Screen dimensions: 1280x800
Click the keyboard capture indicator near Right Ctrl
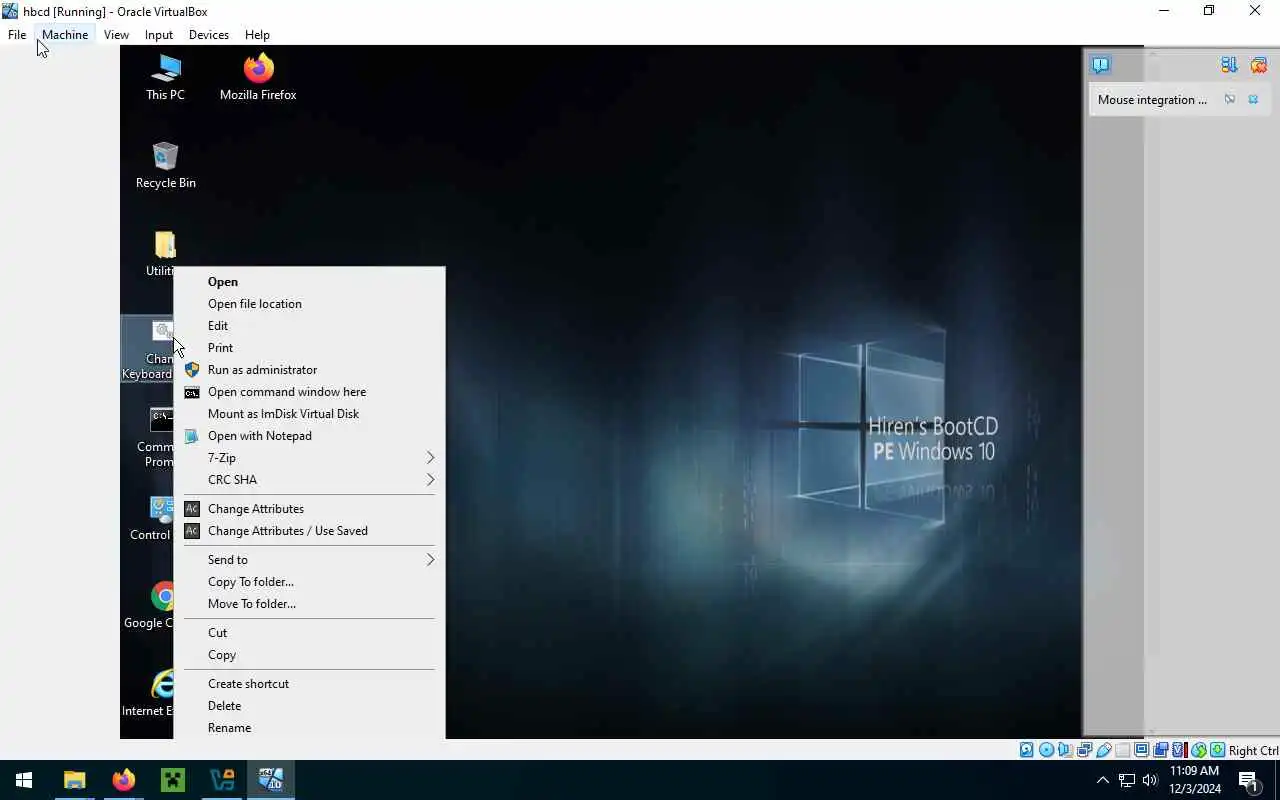1218,750
